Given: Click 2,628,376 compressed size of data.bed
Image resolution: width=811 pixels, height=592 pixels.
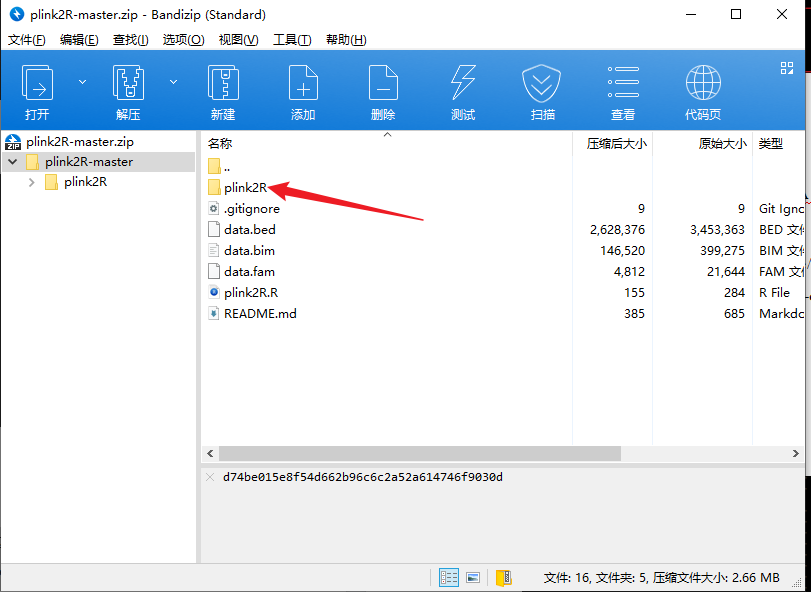Looking at the screenshot, I should click(618, 230).
